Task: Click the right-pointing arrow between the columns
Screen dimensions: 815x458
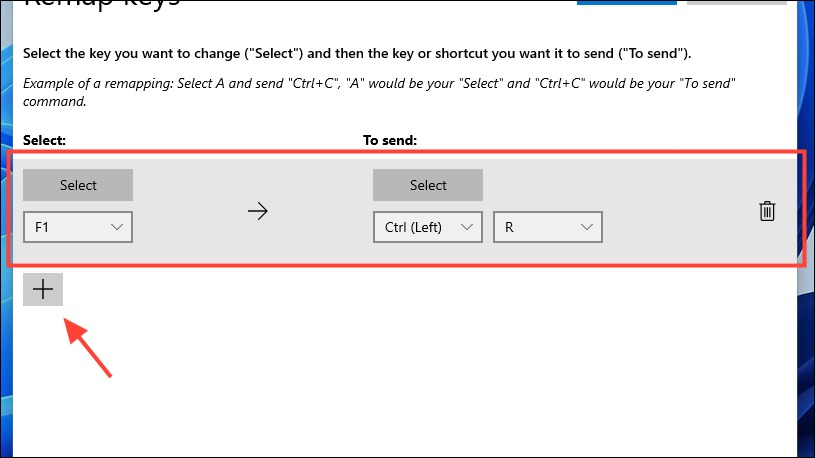Action: coord(257,211)
